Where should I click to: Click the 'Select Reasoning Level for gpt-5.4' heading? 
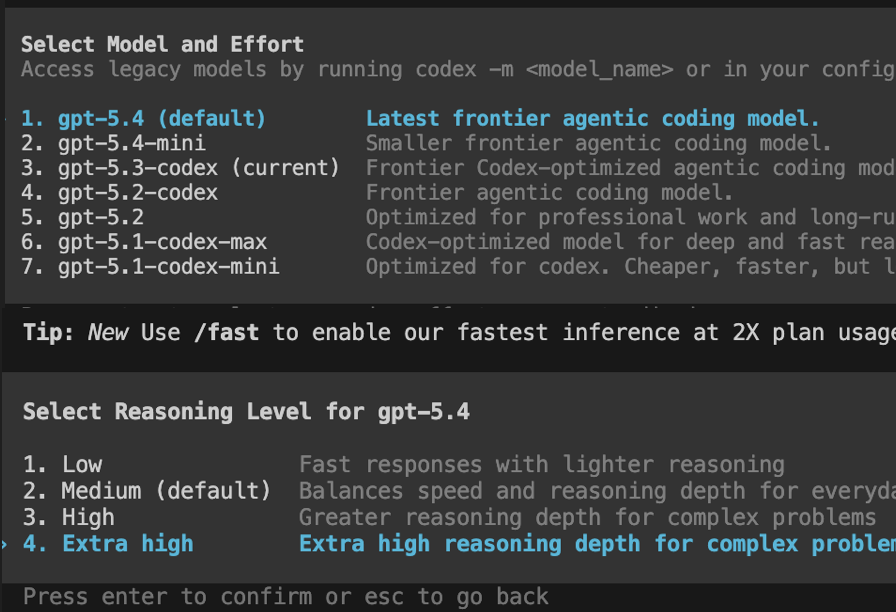click(x=246, y=411)
